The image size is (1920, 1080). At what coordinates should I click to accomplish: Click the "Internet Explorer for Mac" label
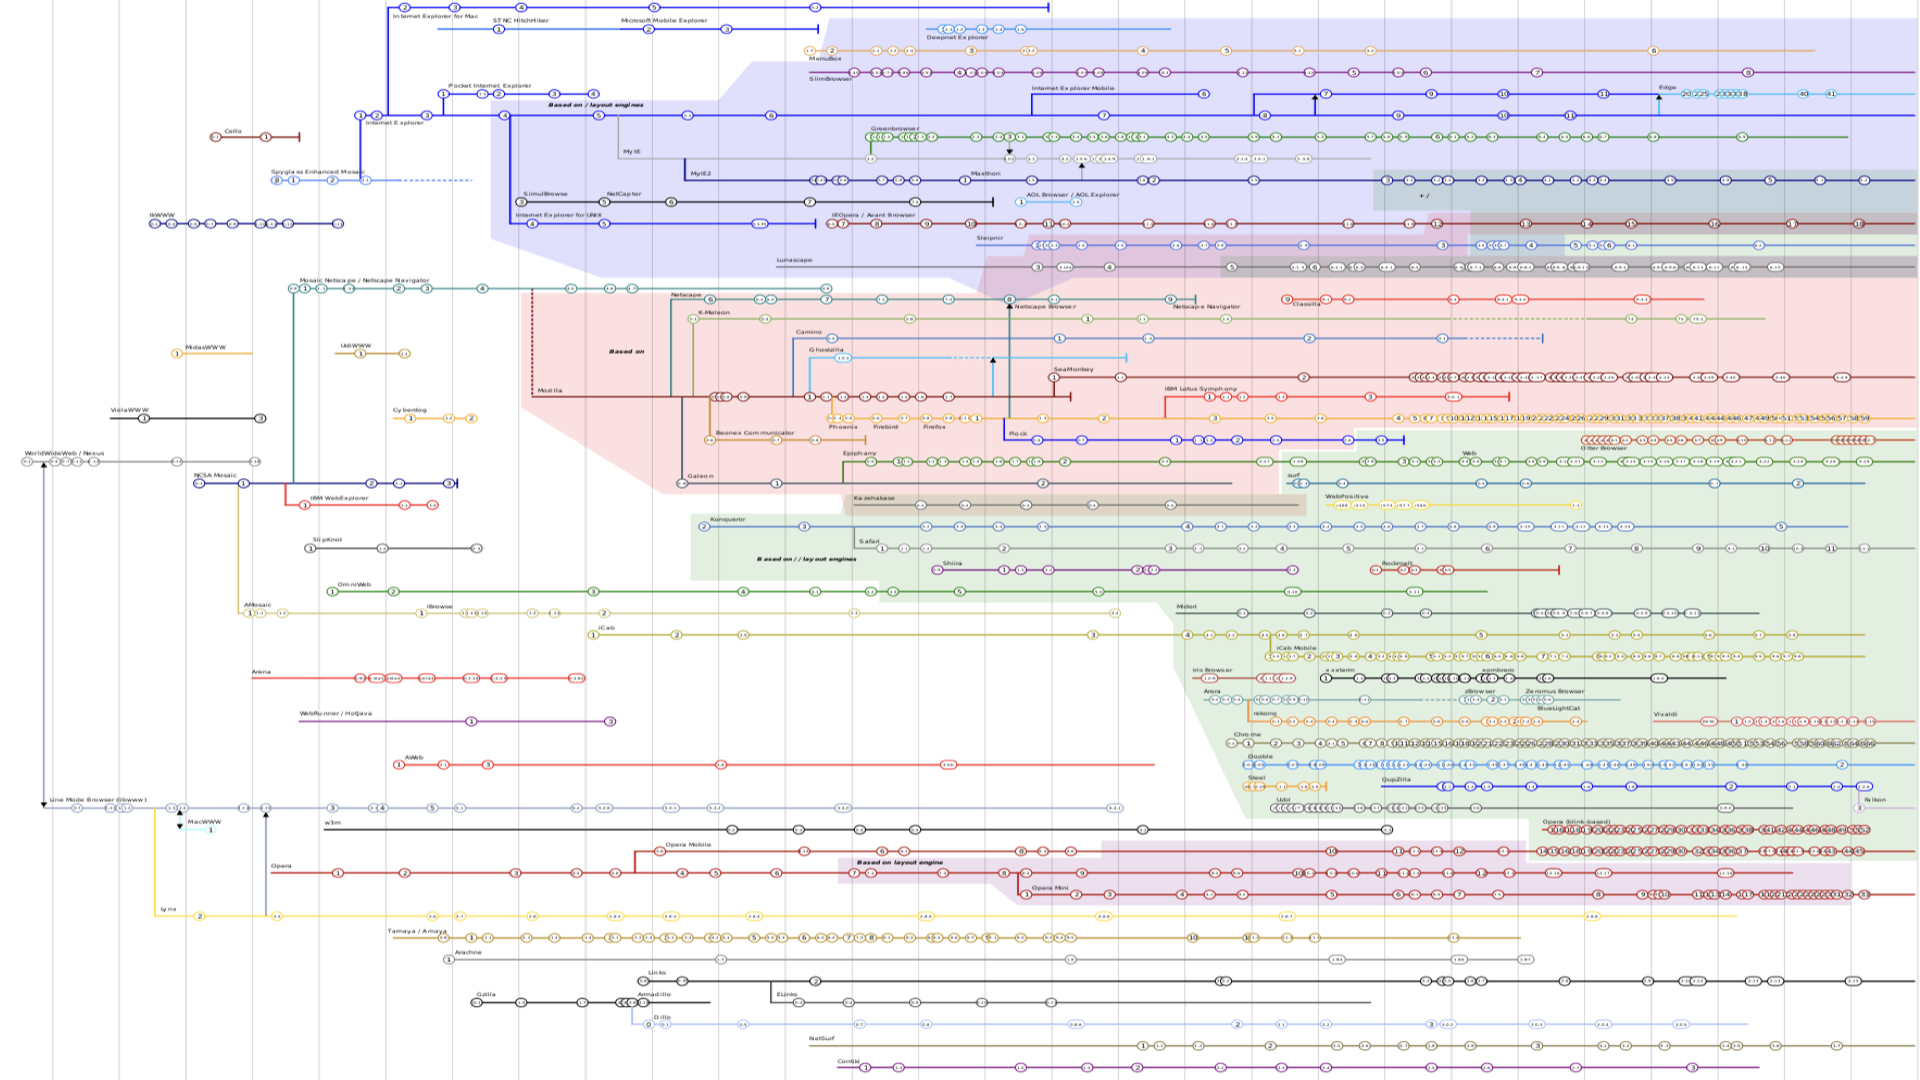[435, 16]
